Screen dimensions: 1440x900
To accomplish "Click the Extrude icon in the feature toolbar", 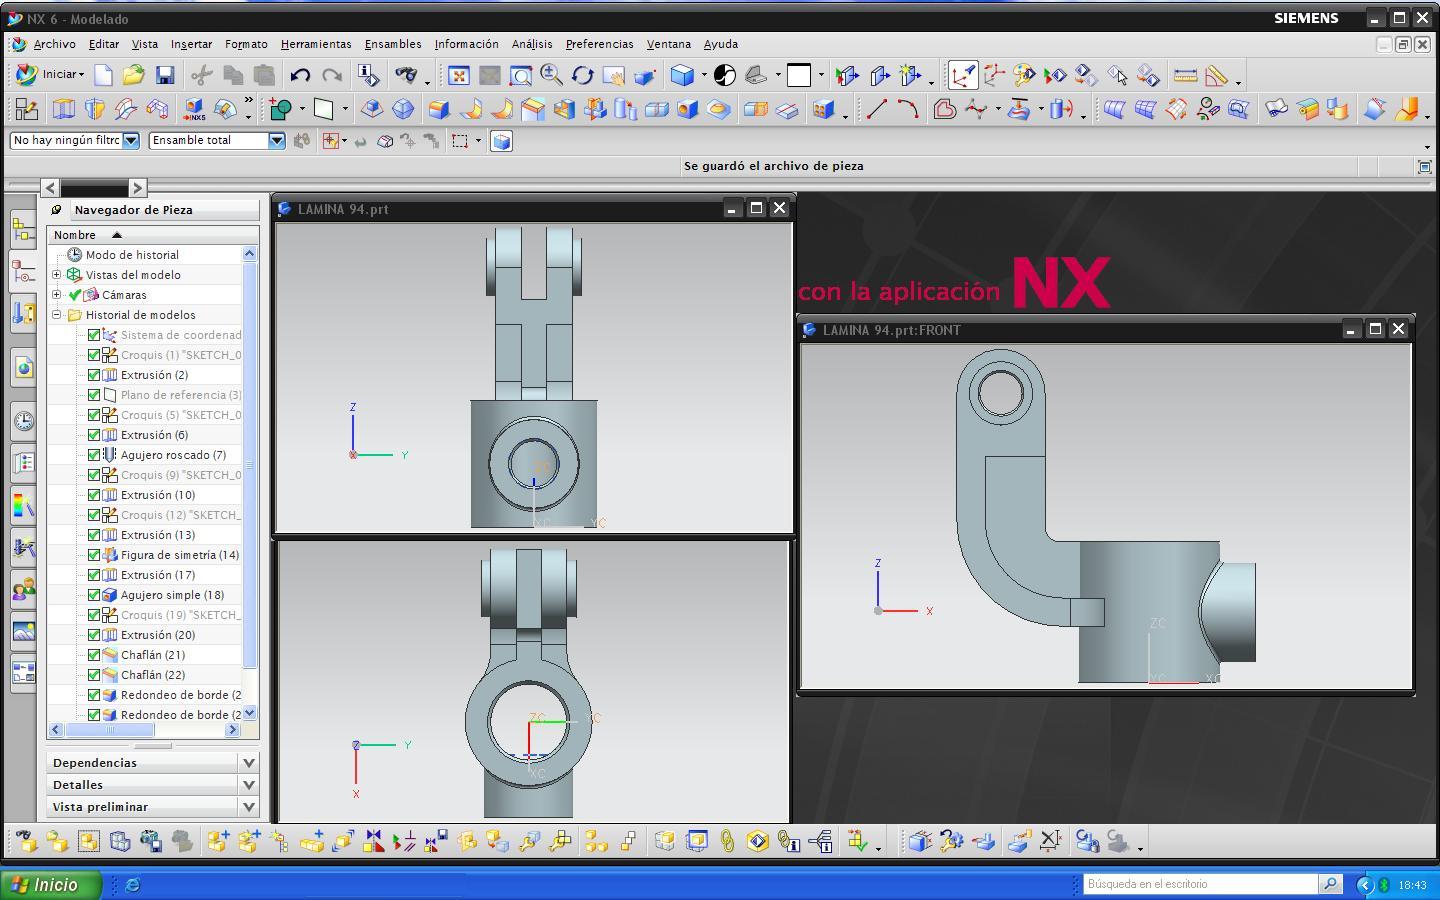I will (x=64, y=109).
